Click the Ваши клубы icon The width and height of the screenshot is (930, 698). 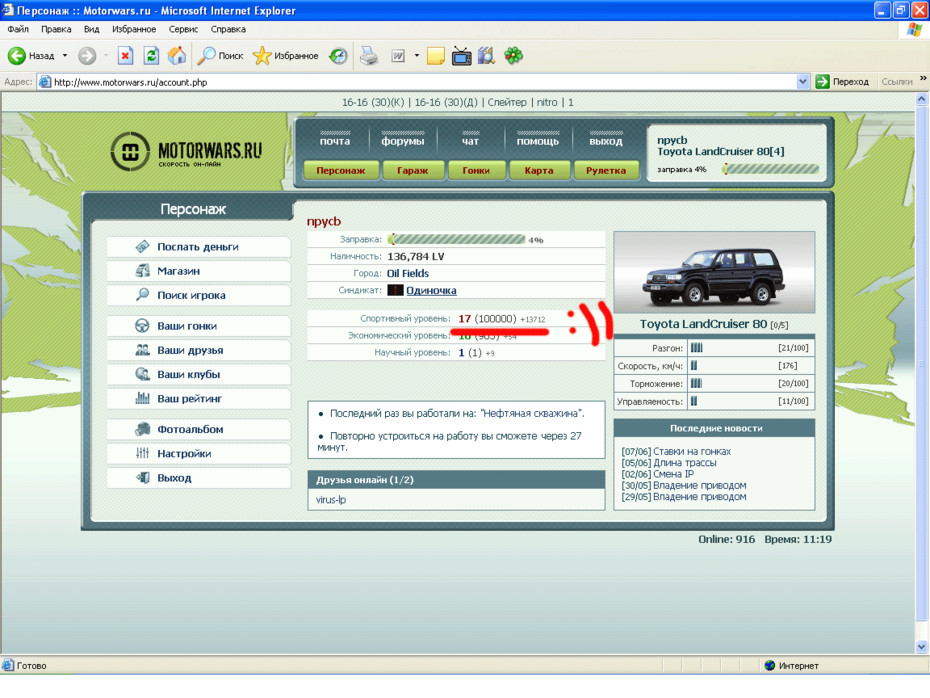(x=142, y=374)
